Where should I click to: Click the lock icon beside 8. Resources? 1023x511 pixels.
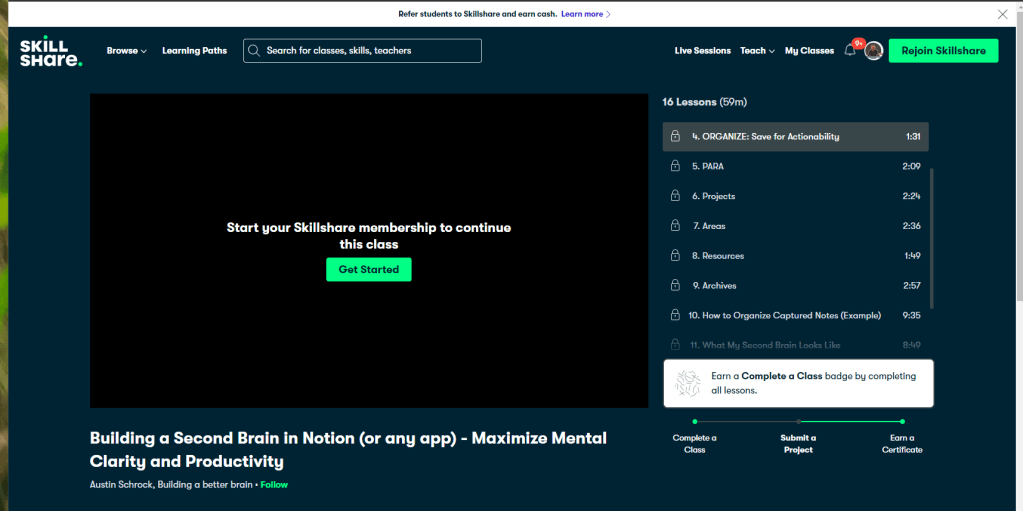click(x=675, y=256)
